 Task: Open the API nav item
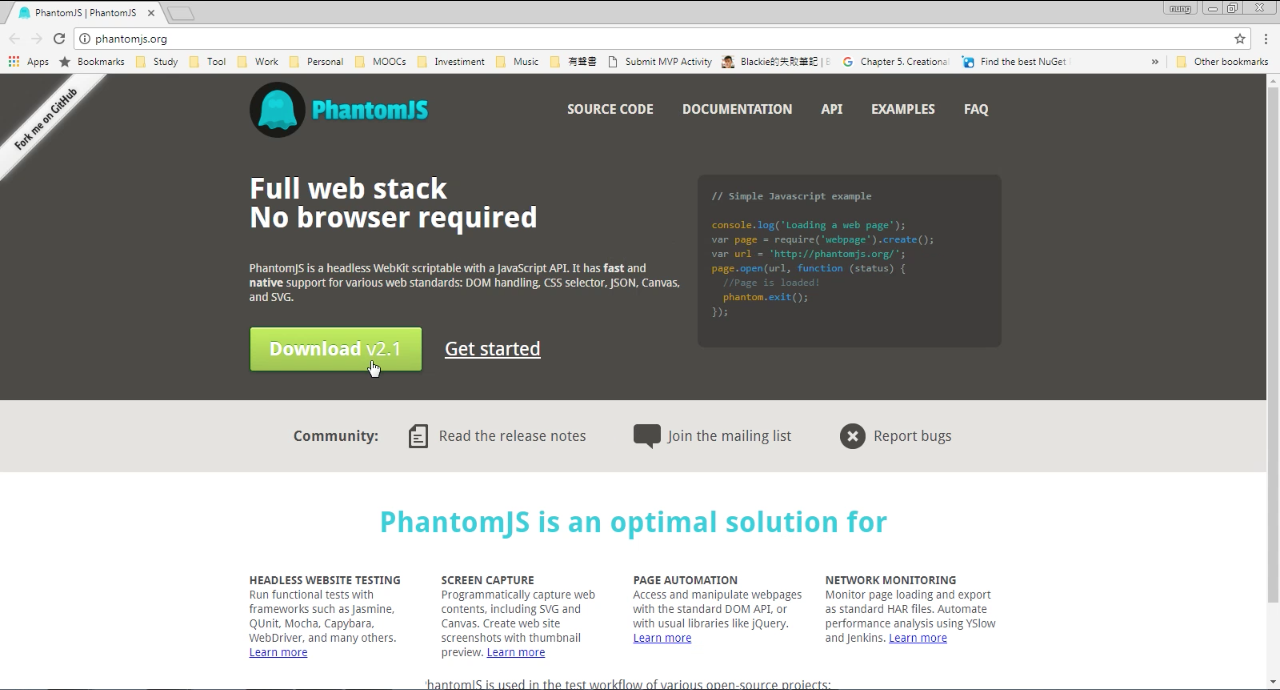(832, 110)
